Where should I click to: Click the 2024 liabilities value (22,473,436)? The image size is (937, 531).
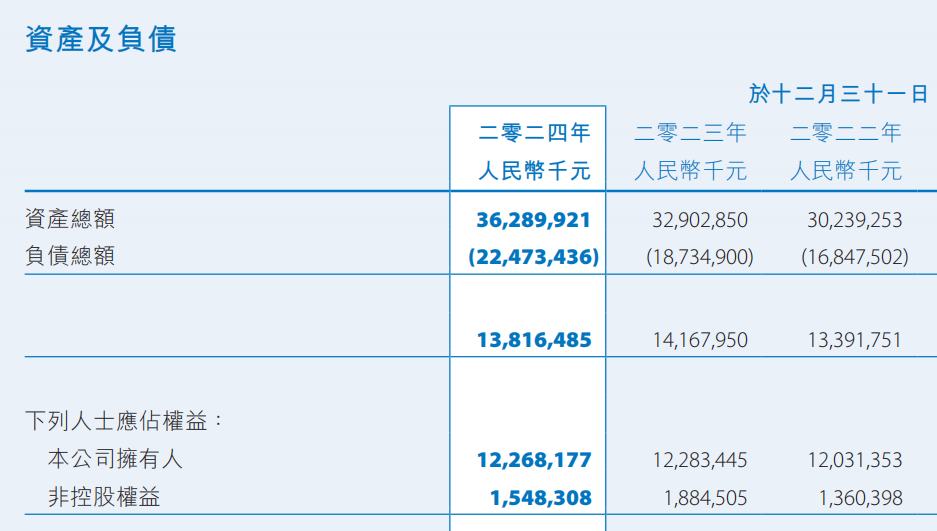(533, 257)
